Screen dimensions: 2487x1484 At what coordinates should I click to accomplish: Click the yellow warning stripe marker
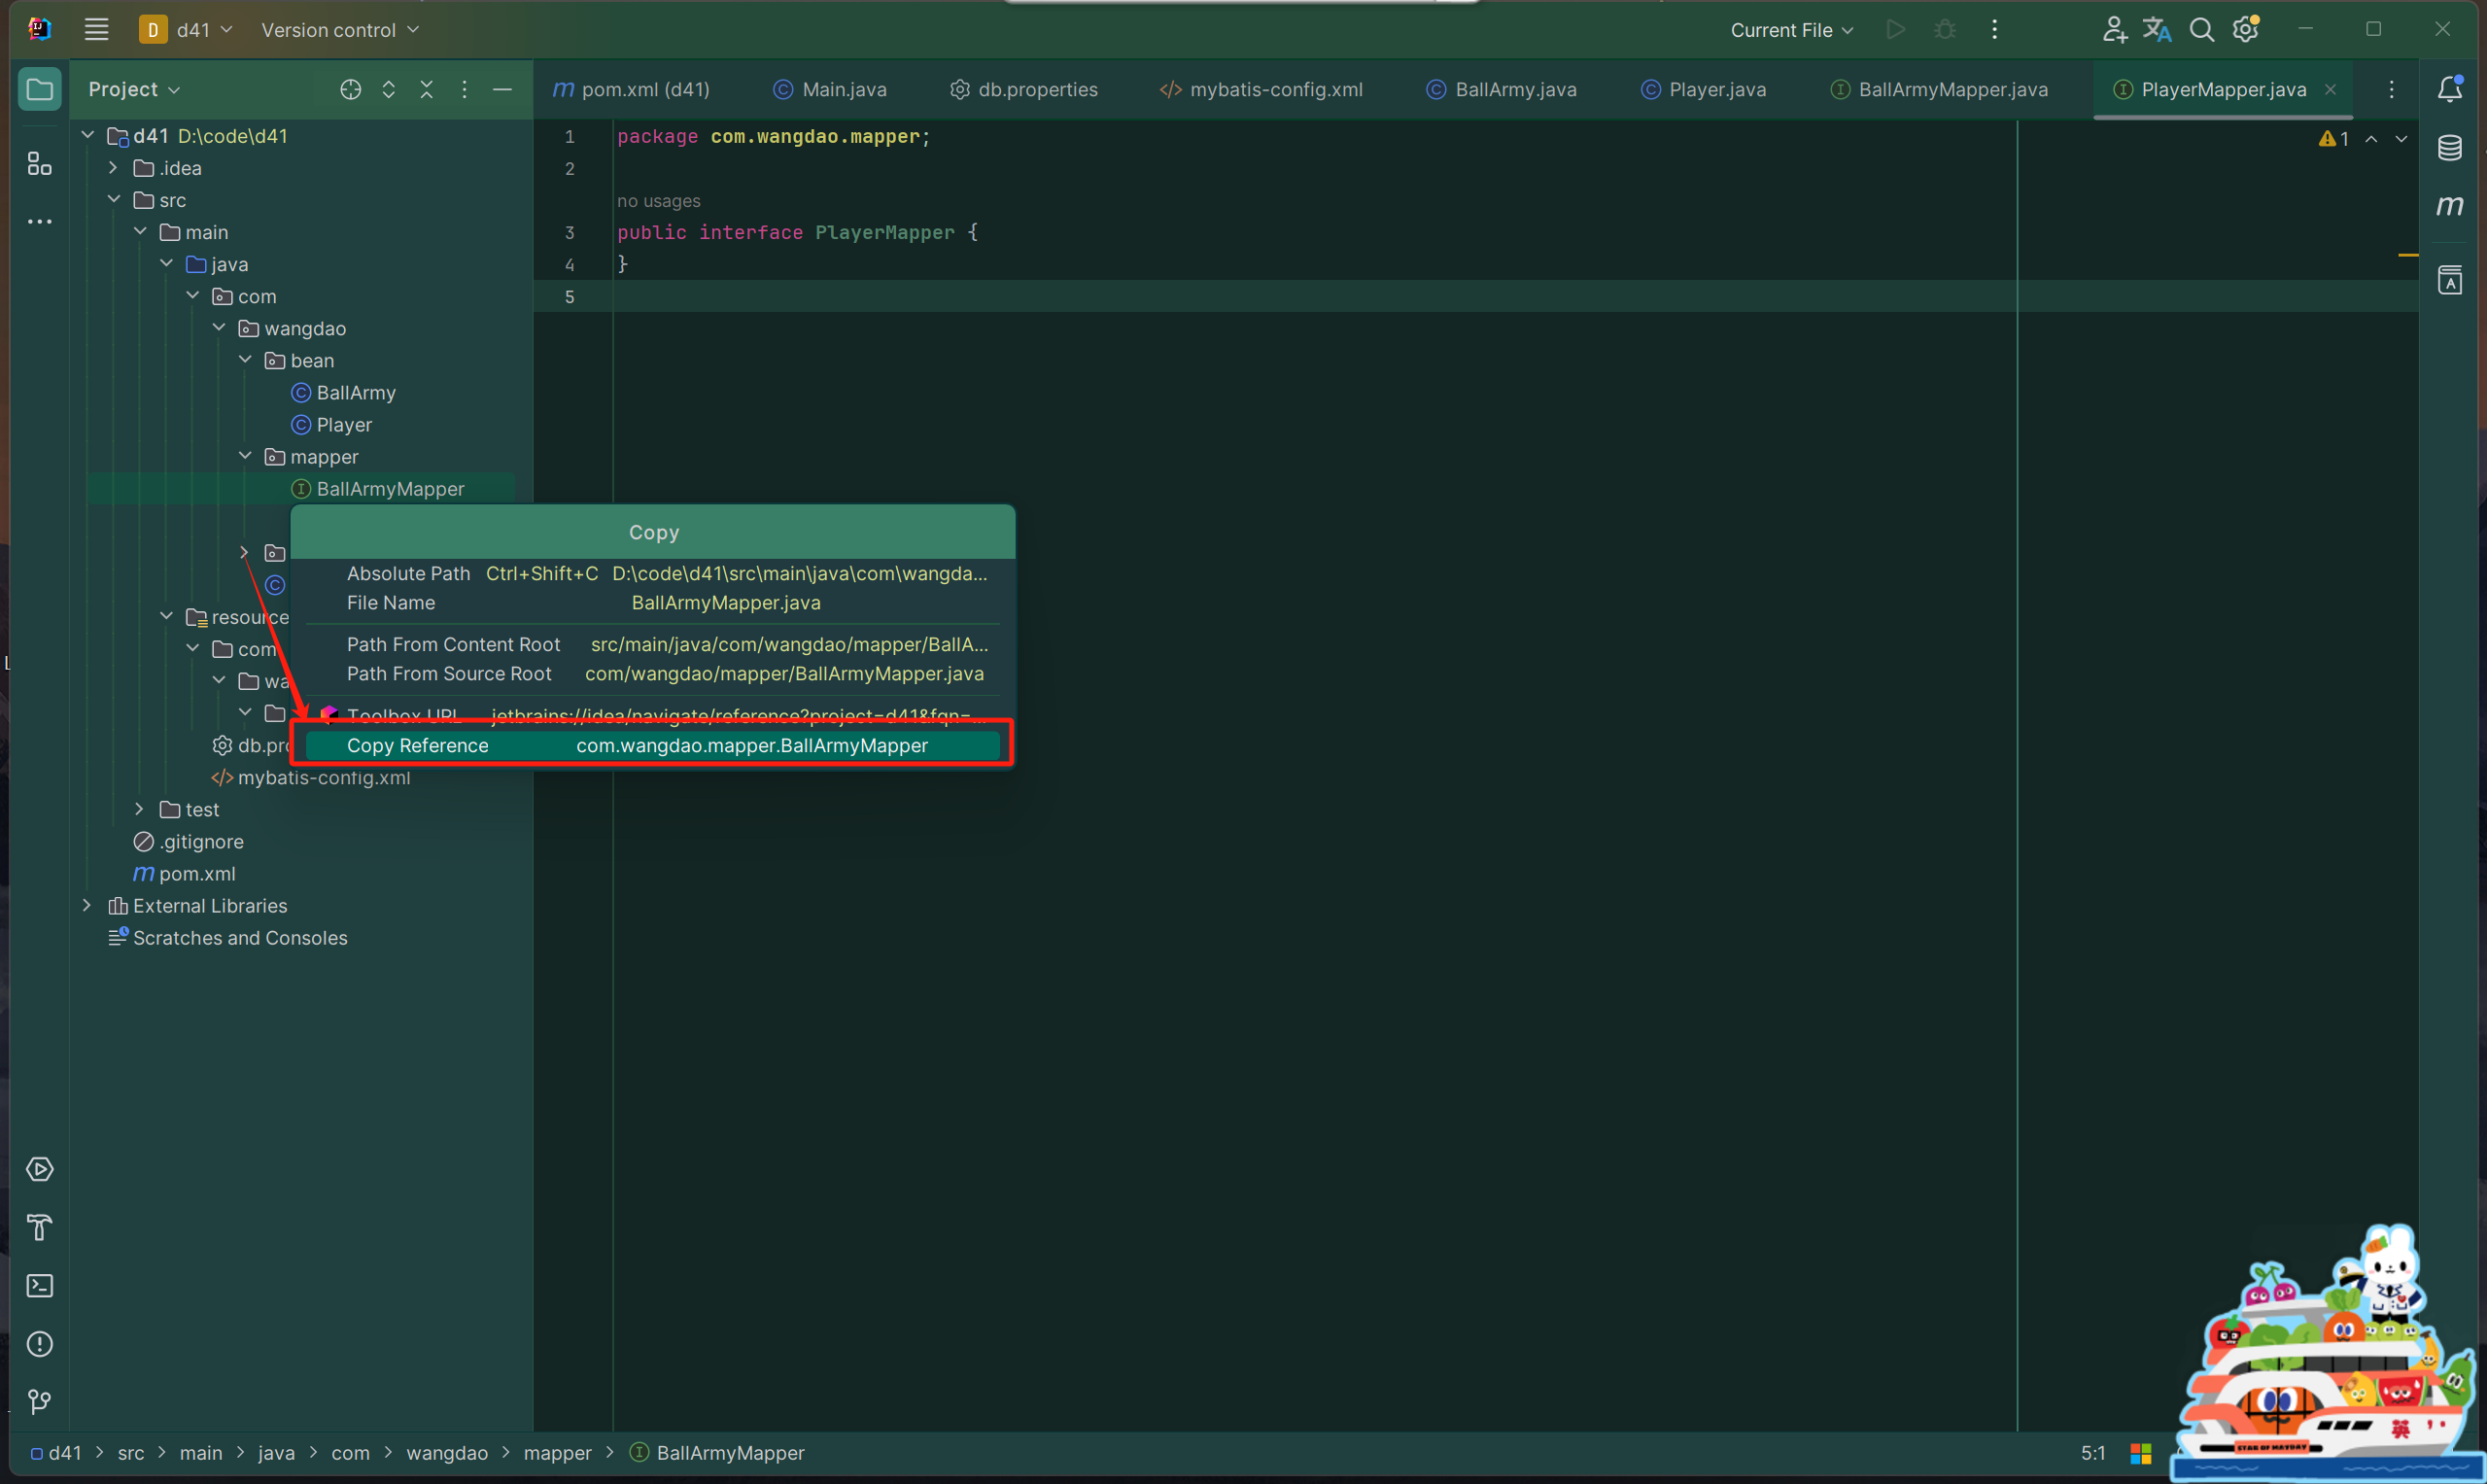[2408, 255]
